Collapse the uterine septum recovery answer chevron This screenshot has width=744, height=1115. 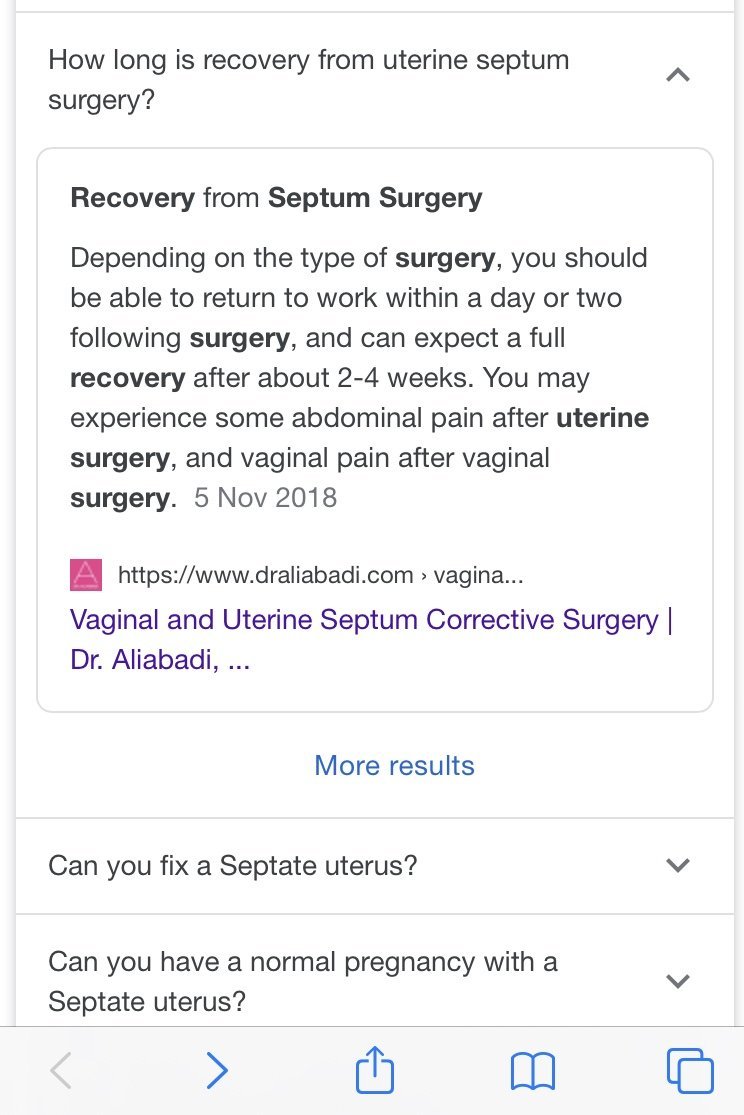click(678, 75)
